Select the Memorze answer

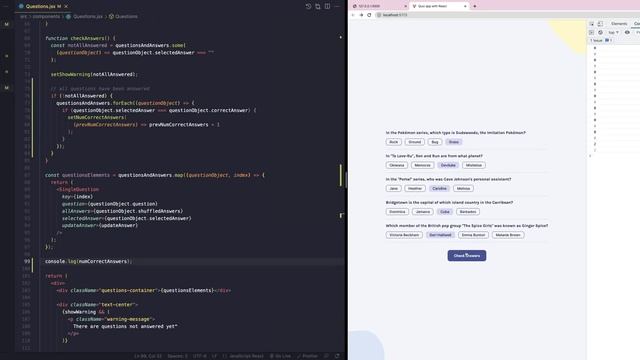(422, 165)
